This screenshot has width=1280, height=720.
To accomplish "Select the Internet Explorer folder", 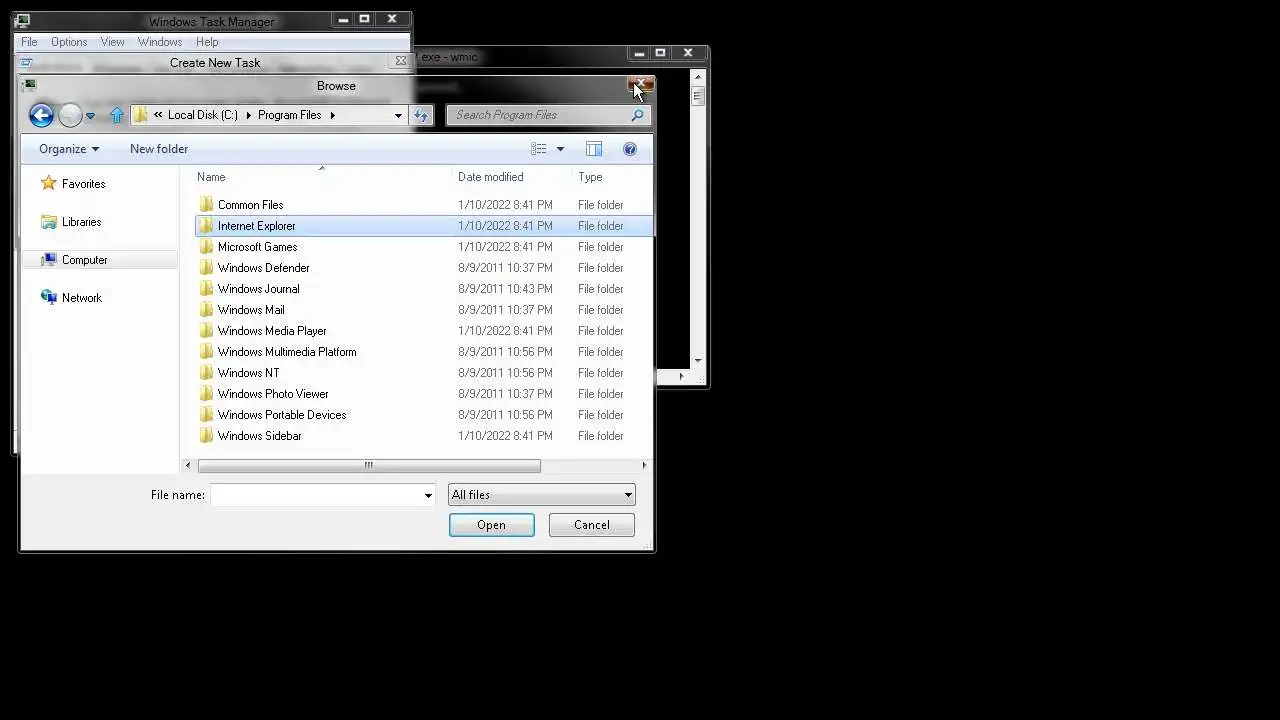I will pyautogui.click(x=424, y=226).
